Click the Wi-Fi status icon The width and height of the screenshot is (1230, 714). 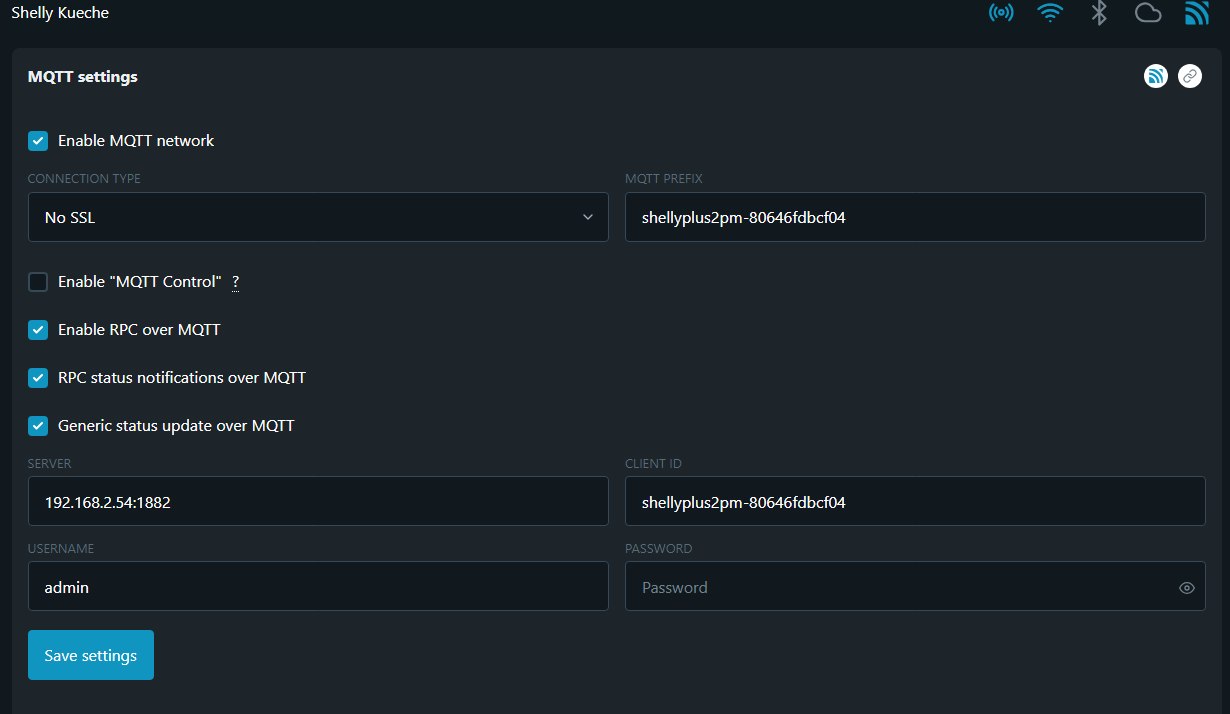pos(1050,13)
